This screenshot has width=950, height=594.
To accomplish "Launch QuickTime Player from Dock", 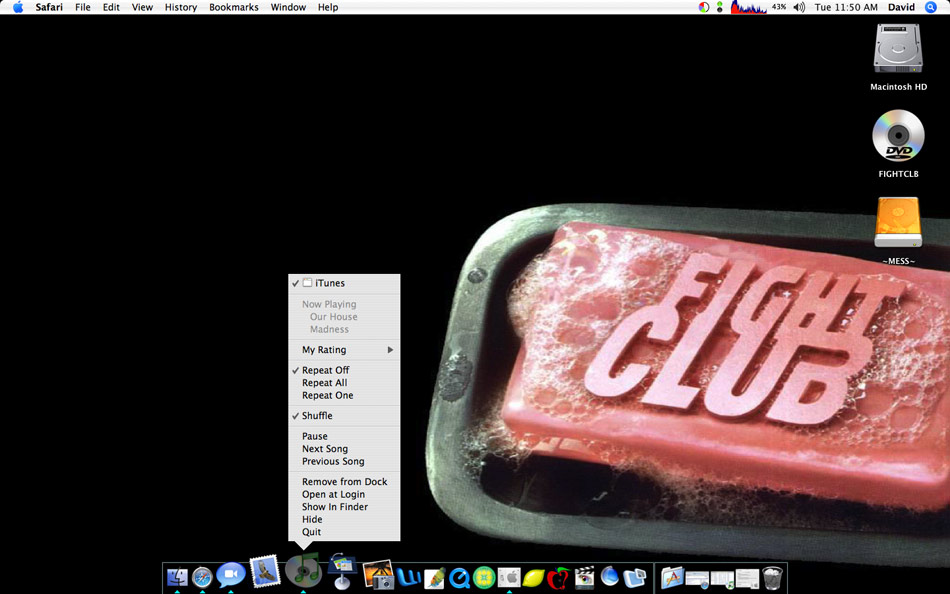I will click(460, 577).
